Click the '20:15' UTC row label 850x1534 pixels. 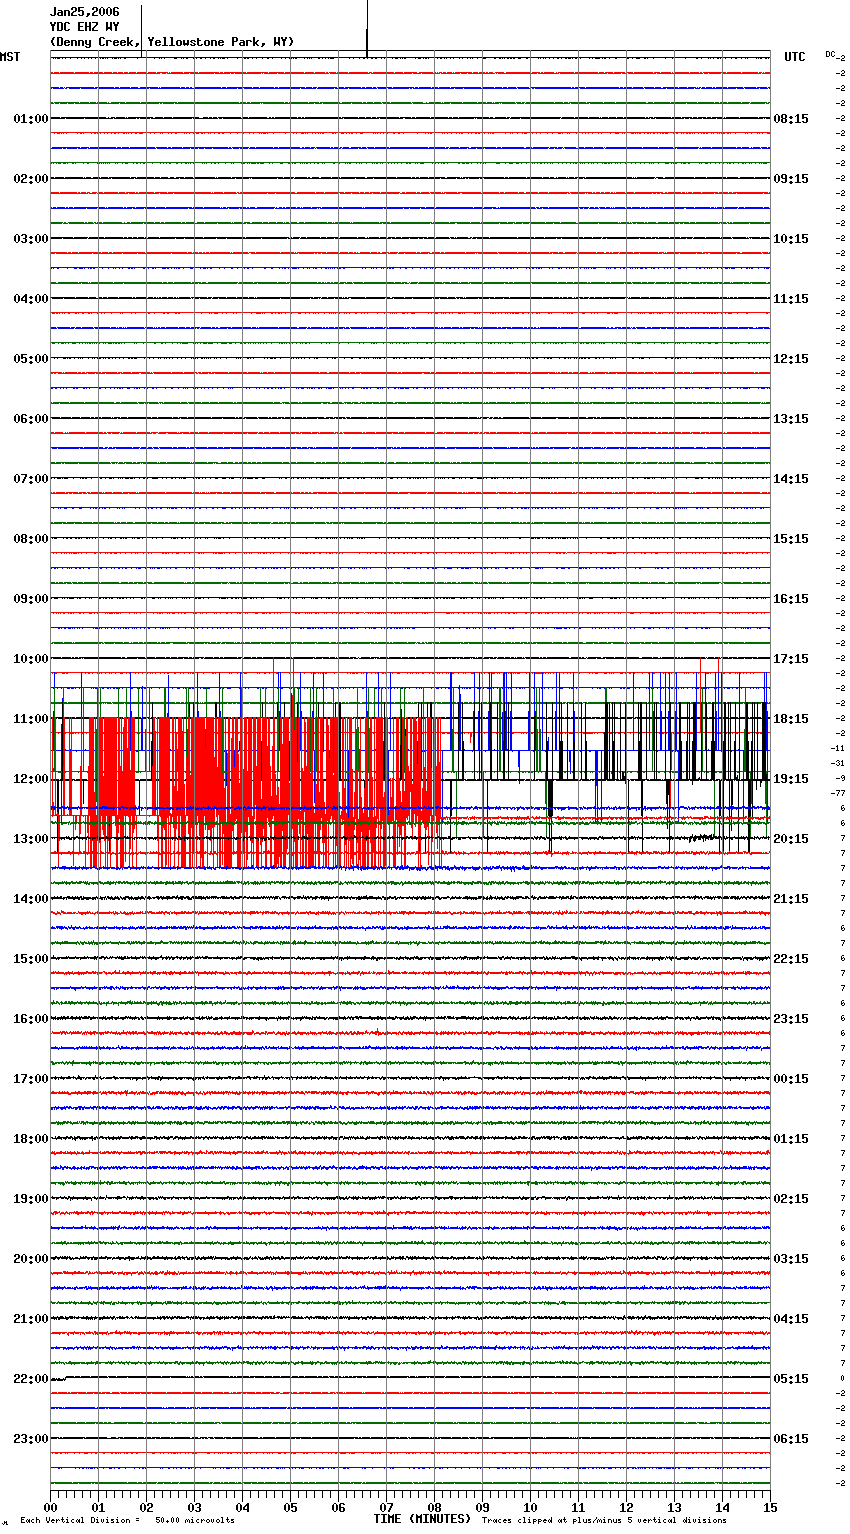[x=791, y=839]
